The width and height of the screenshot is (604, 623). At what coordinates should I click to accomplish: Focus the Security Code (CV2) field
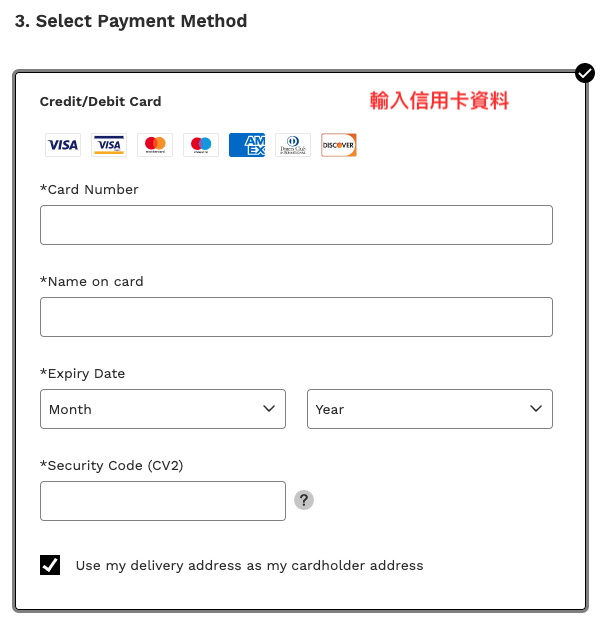[163, 501]
